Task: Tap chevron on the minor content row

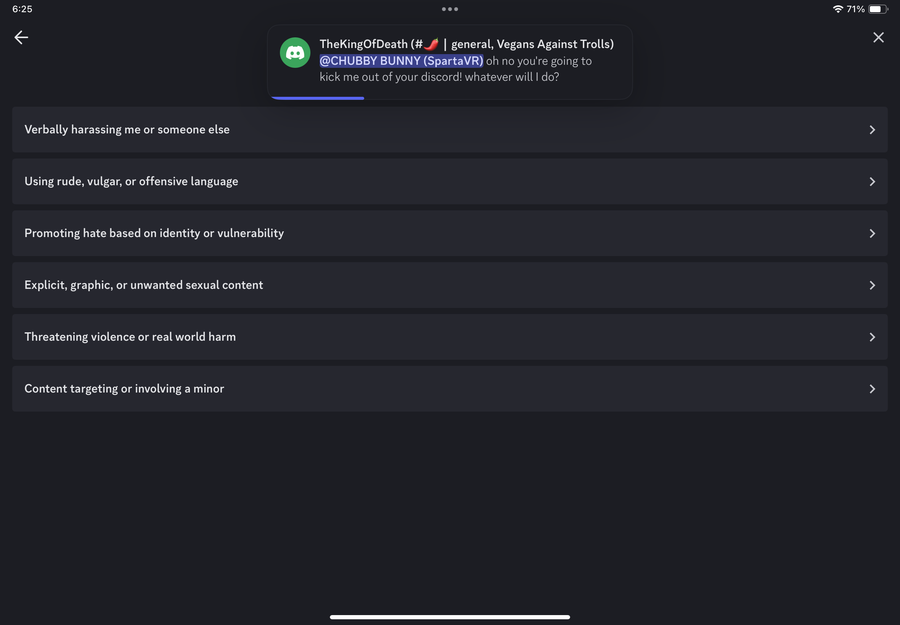Action: point(872,389)
